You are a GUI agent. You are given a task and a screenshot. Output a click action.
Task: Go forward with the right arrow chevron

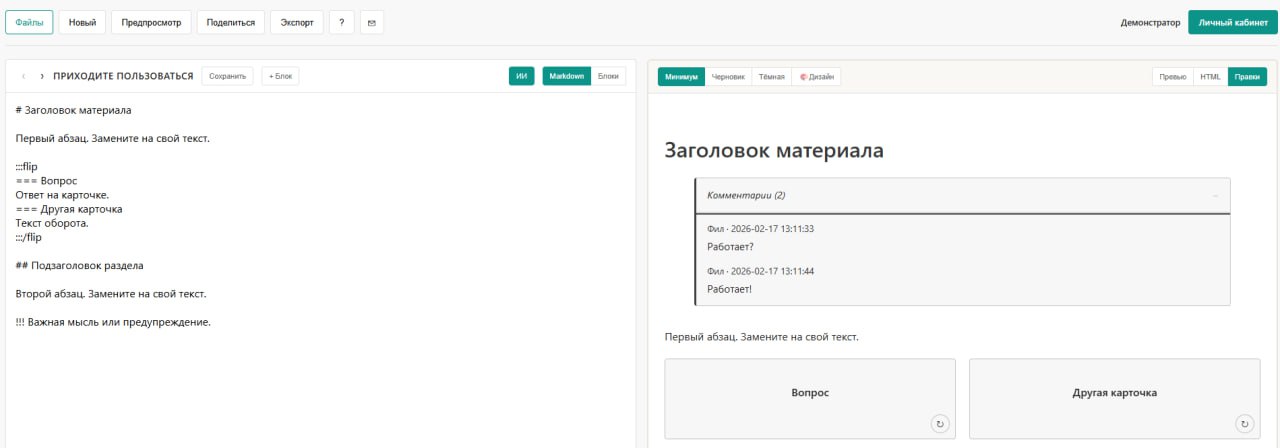pos(41,76)
